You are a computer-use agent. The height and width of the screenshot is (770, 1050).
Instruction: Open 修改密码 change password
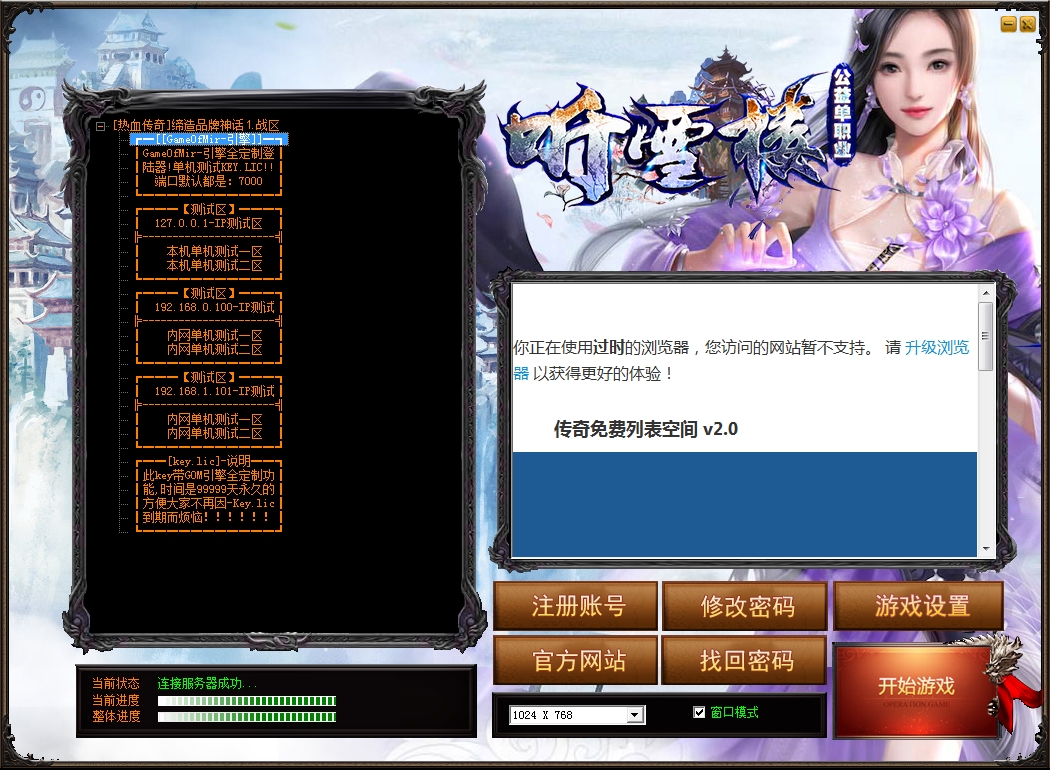tap(745, 606)
